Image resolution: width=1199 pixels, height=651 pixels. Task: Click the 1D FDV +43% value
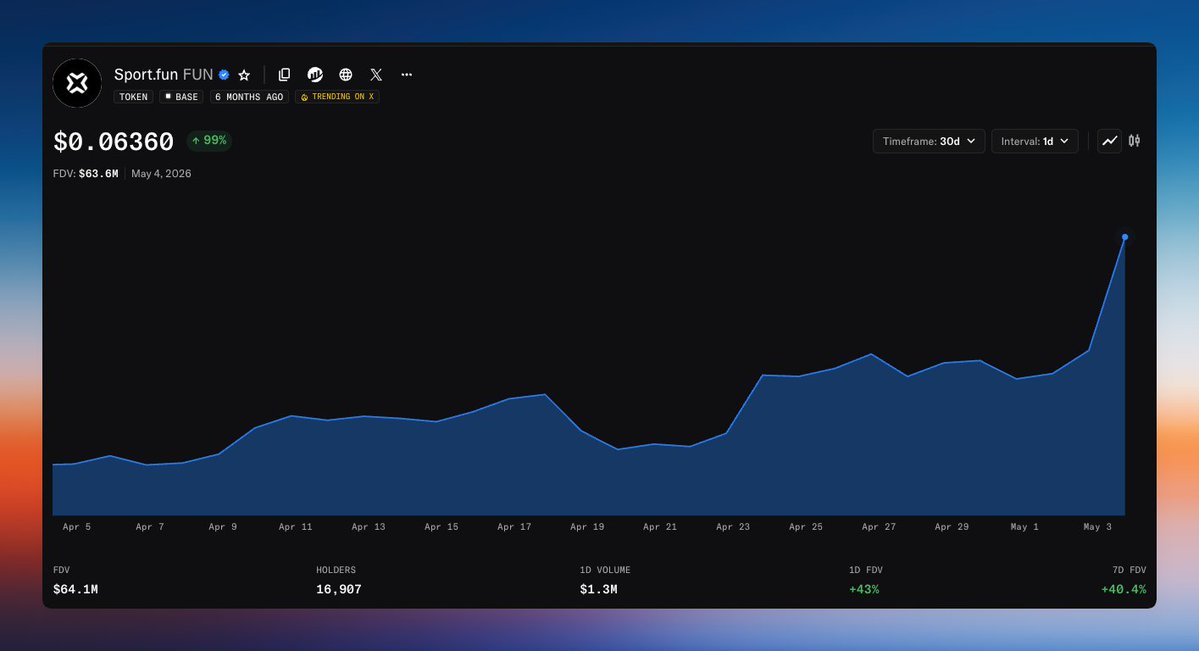click(864, 590)
